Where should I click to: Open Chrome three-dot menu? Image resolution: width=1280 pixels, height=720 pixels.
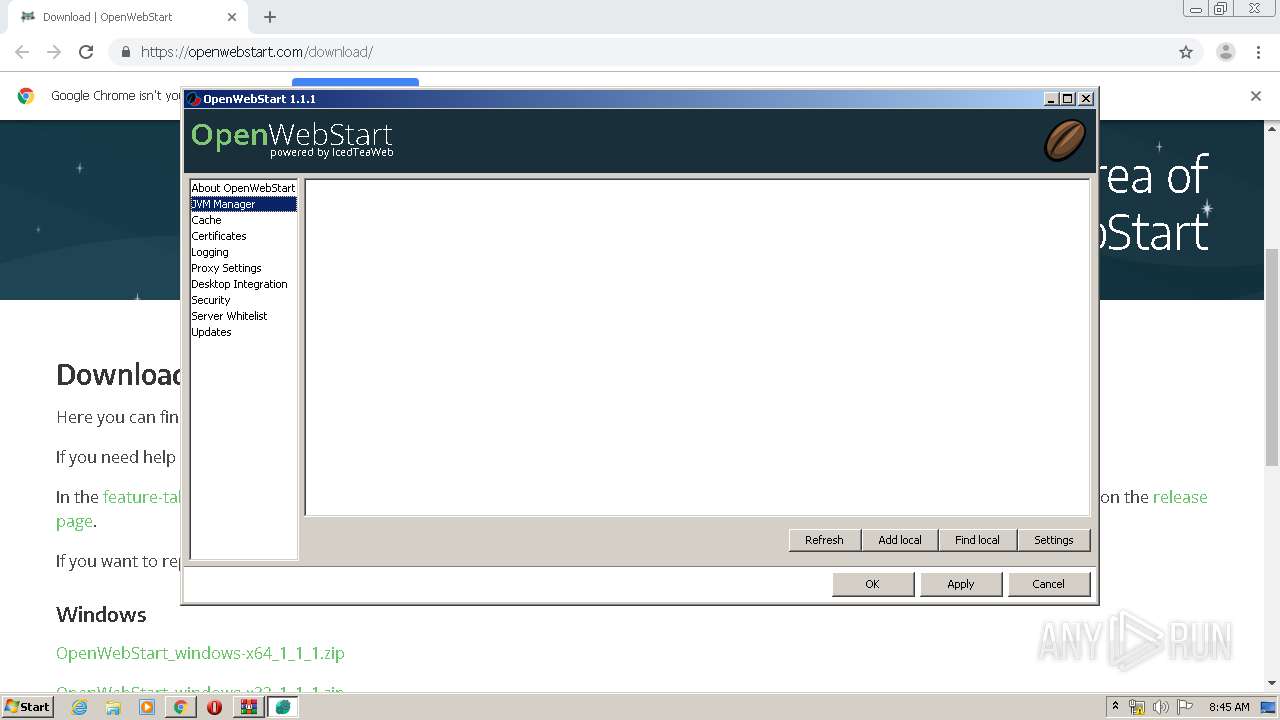pyautogui.click(x=1259, y=52)
